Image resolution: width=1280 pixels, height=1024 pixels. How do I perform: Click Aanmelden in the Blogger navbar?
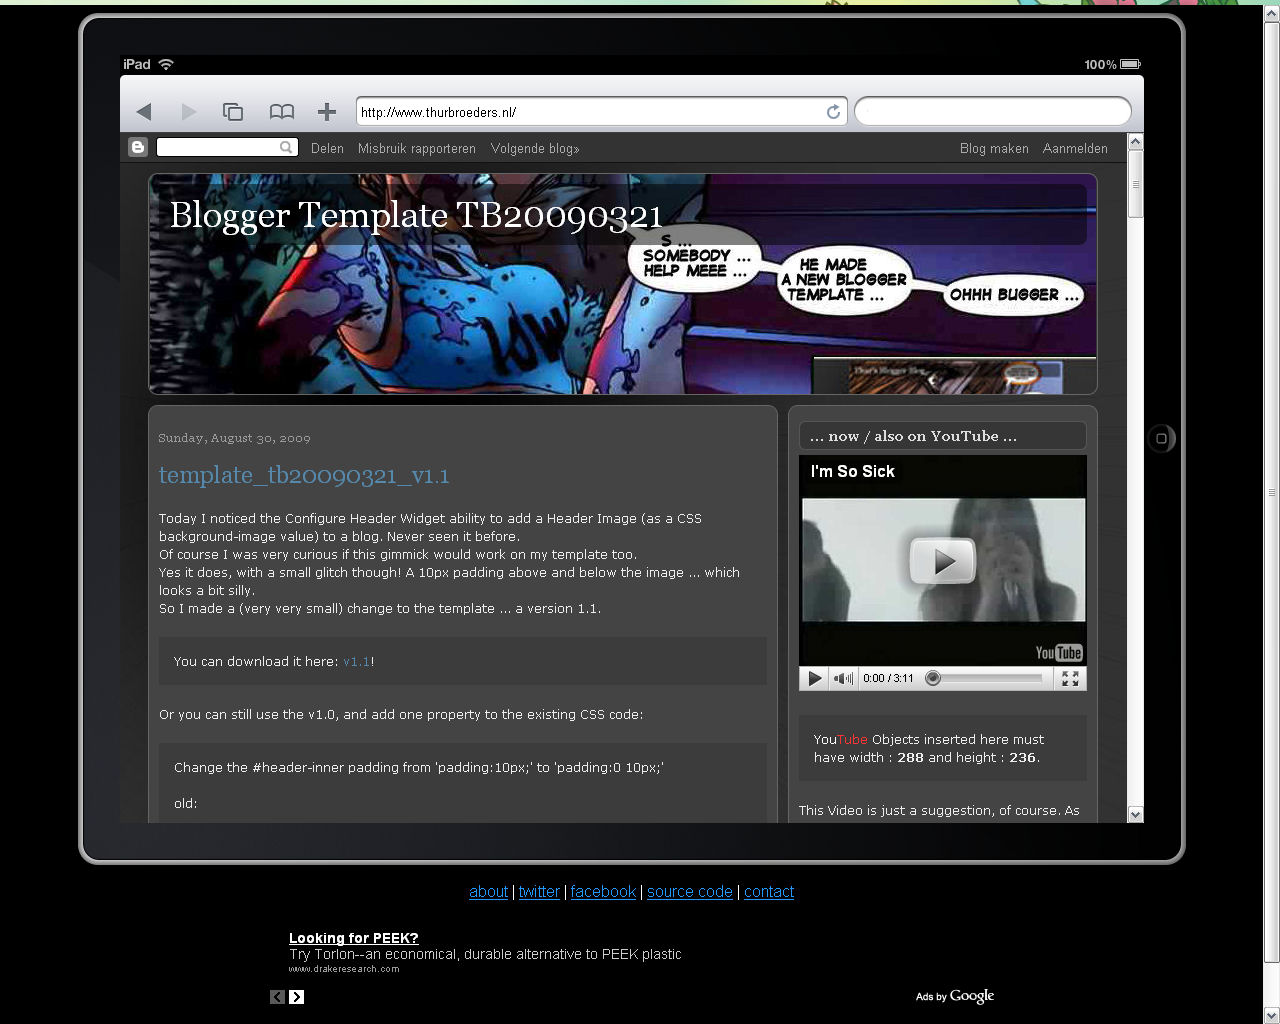pos(1075,148)
